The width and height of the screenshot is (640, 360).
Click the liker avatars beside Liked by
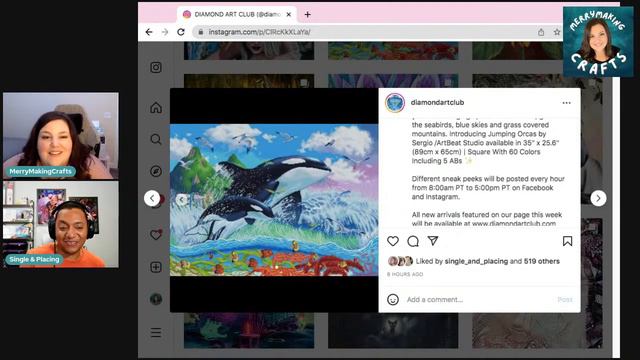(x=400, y=261)
